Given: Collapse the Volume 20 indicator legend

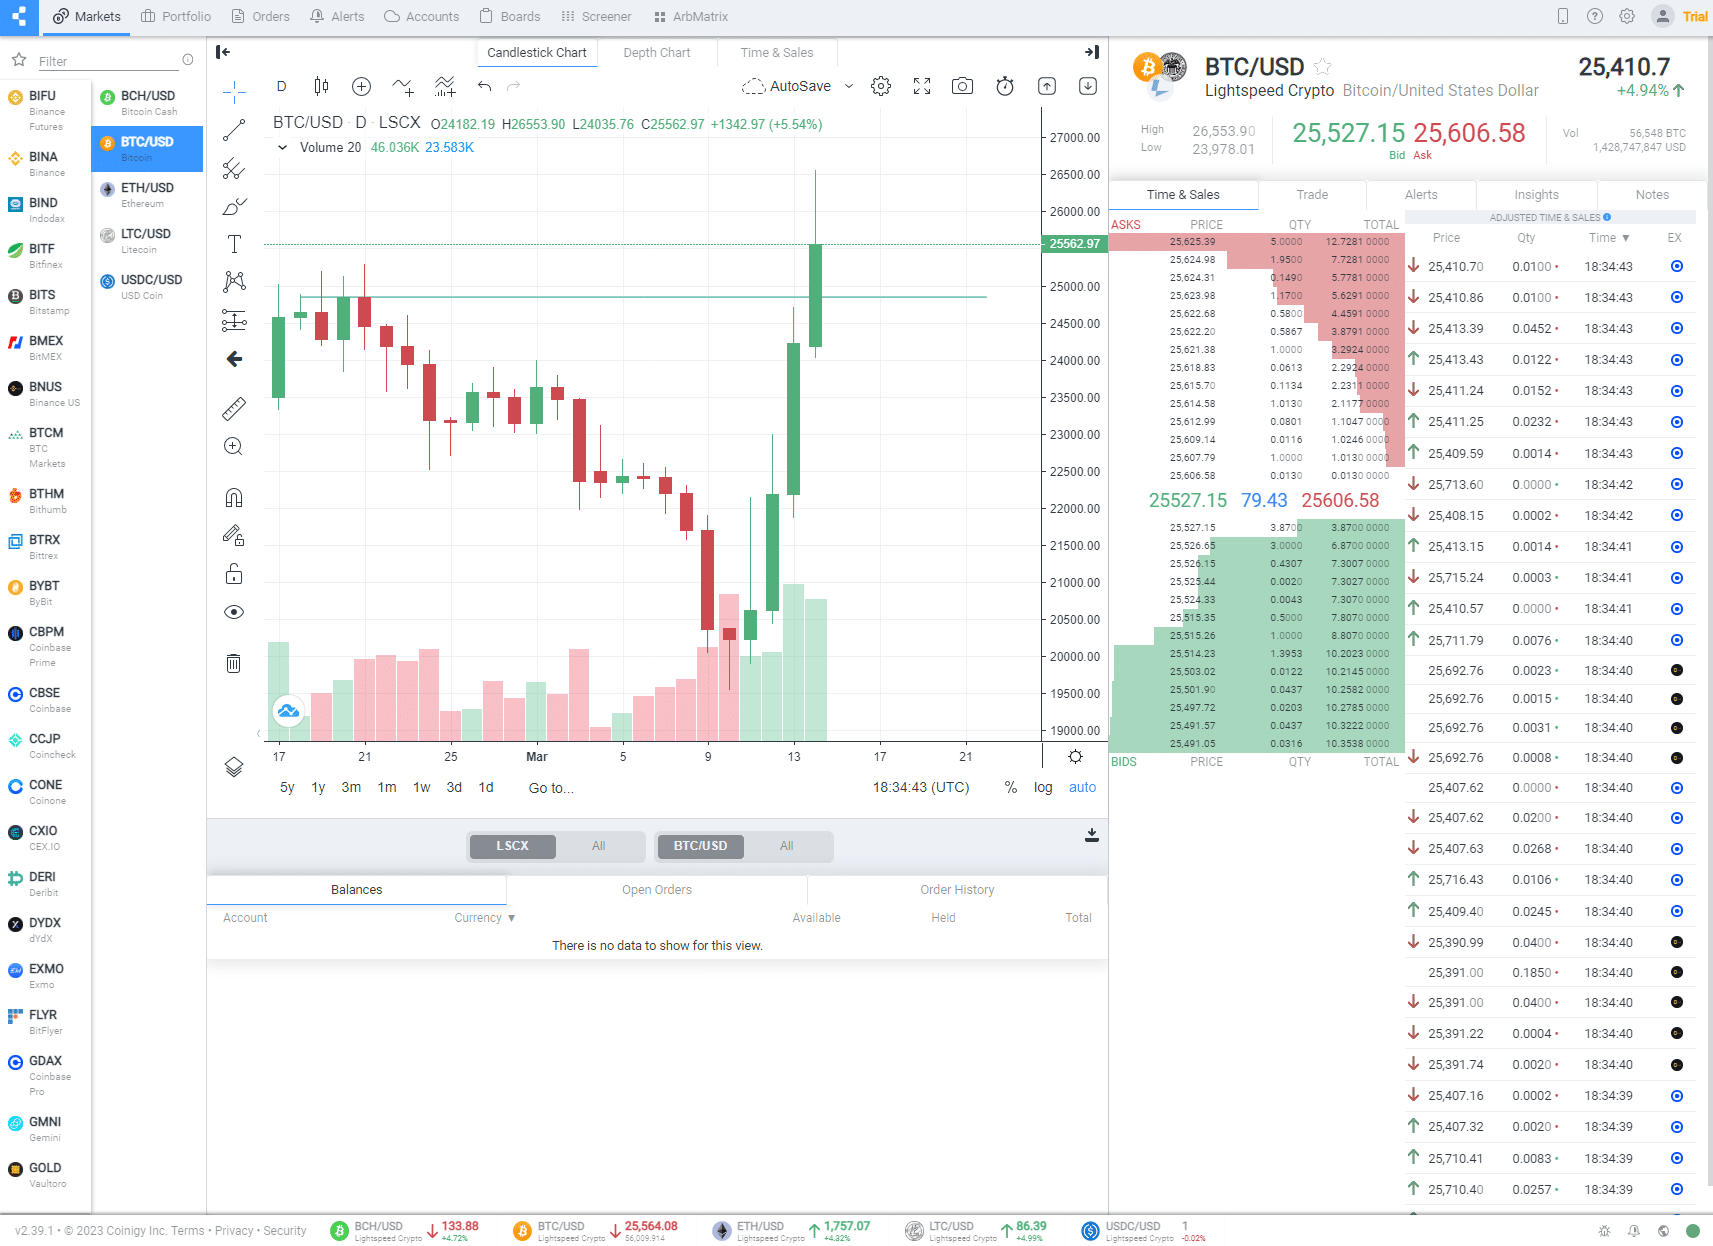Looking at the screenshot, I should coord(283,147).
